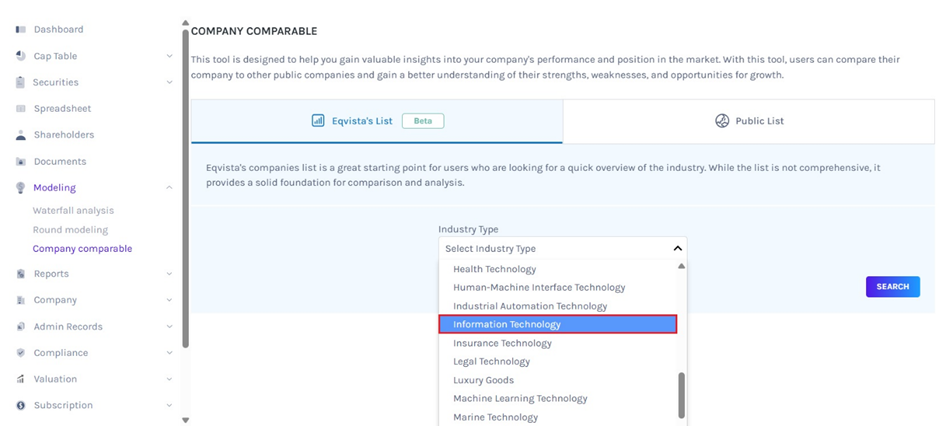Expand the Valuation chevron

tap(169, 379)
